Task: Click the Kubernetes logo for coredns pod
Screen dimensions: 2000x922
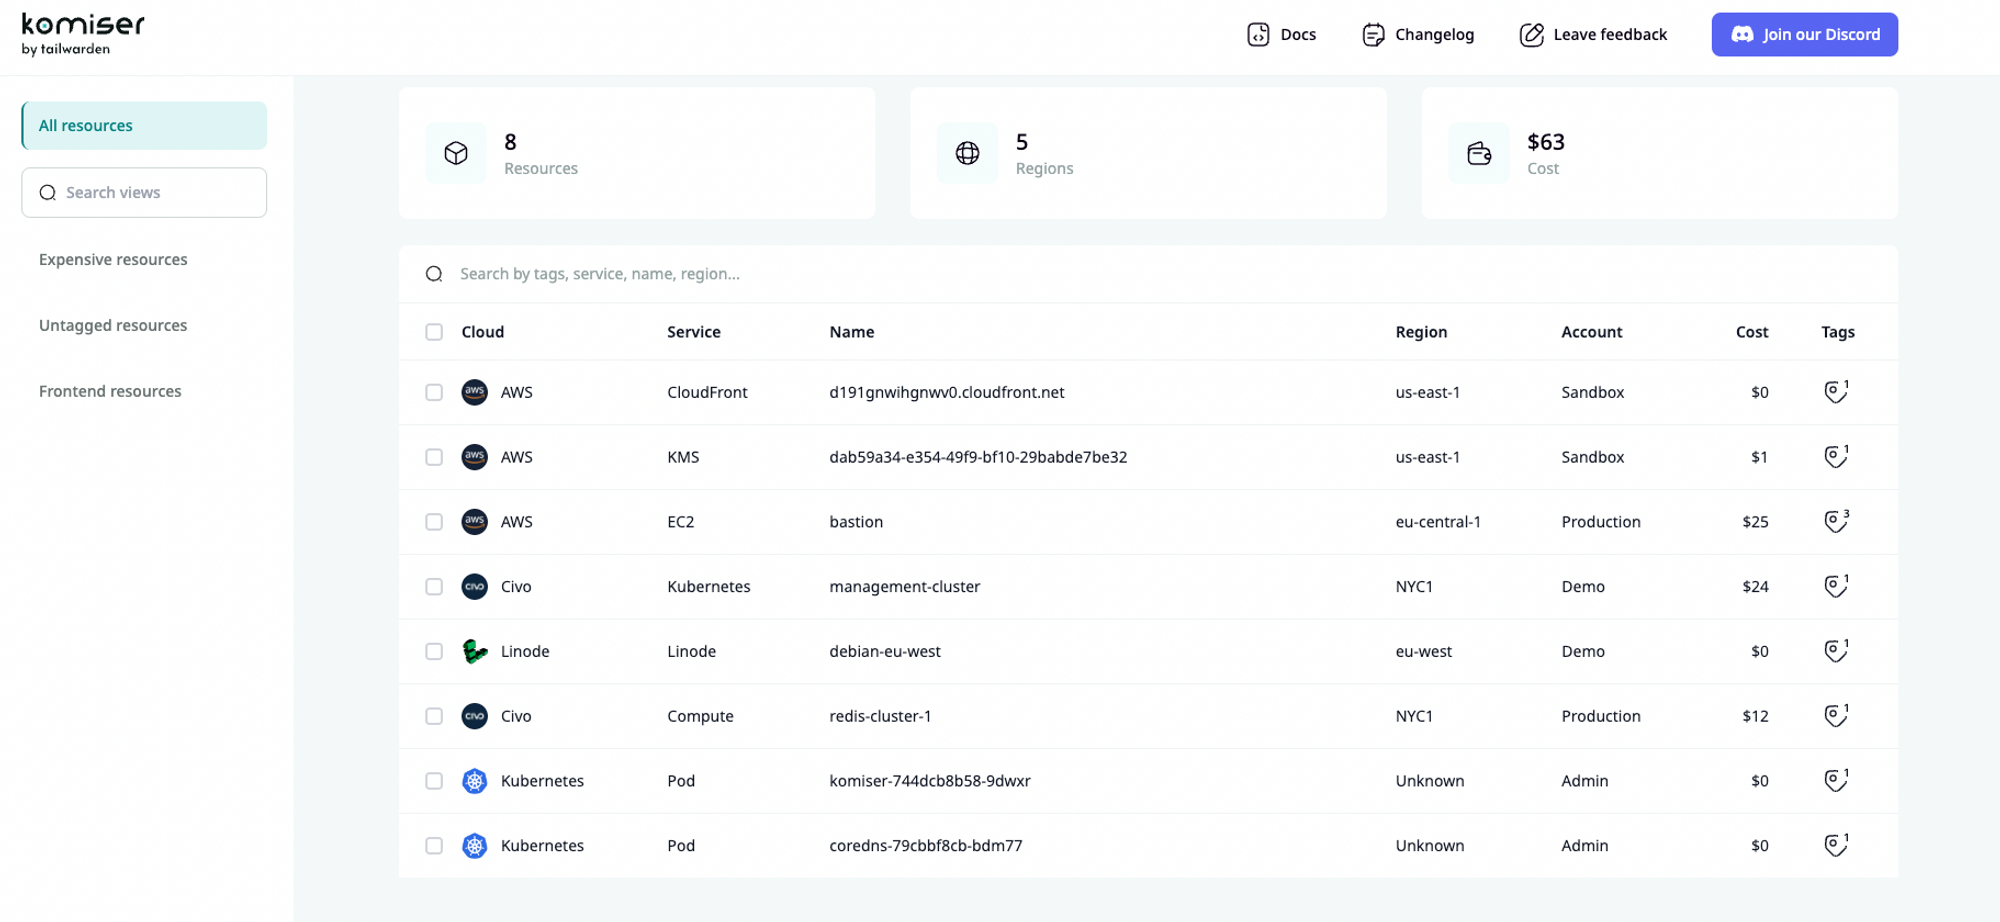Action: pos(475,846)
